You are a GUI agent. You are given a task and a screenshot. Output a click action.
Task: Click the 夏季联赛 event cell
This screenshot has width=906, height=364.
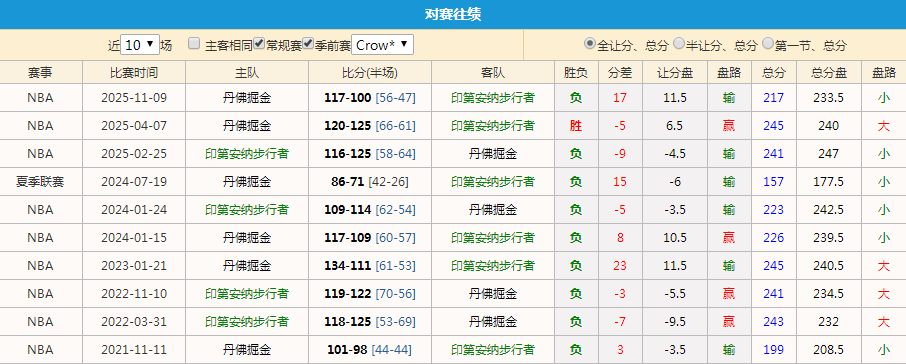click(40, 182)
